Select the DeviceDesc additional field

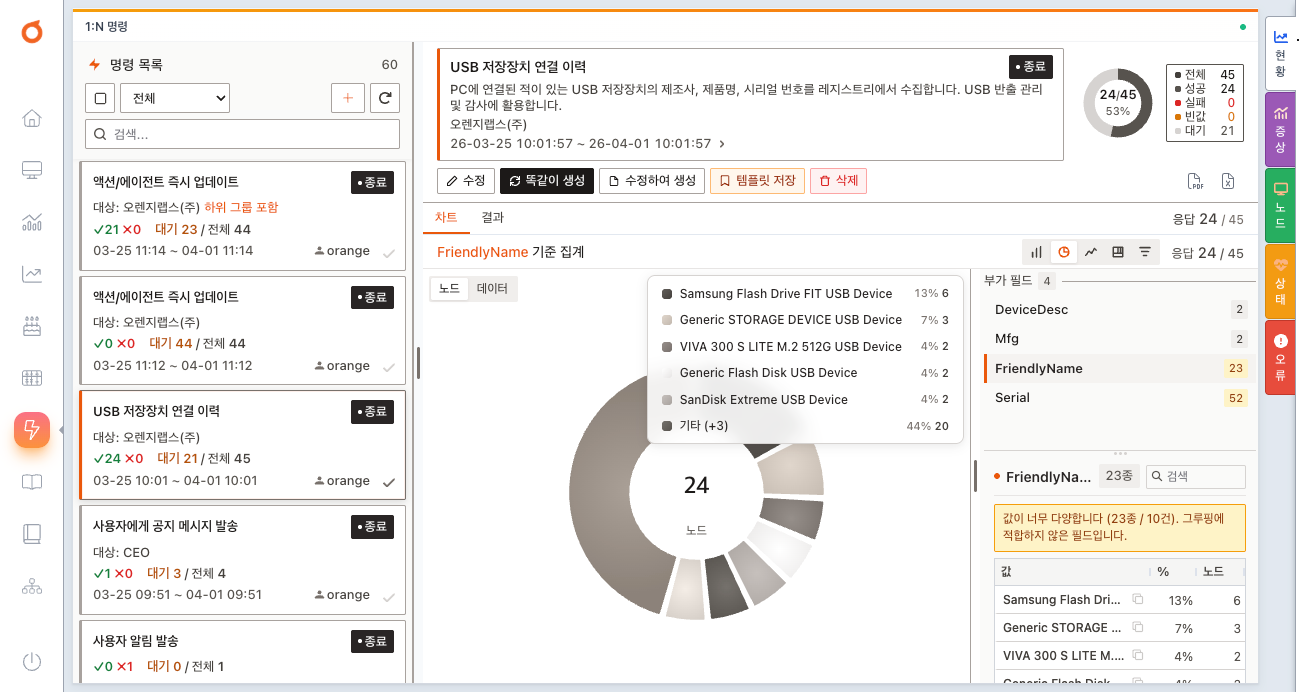pos(1120,310)
